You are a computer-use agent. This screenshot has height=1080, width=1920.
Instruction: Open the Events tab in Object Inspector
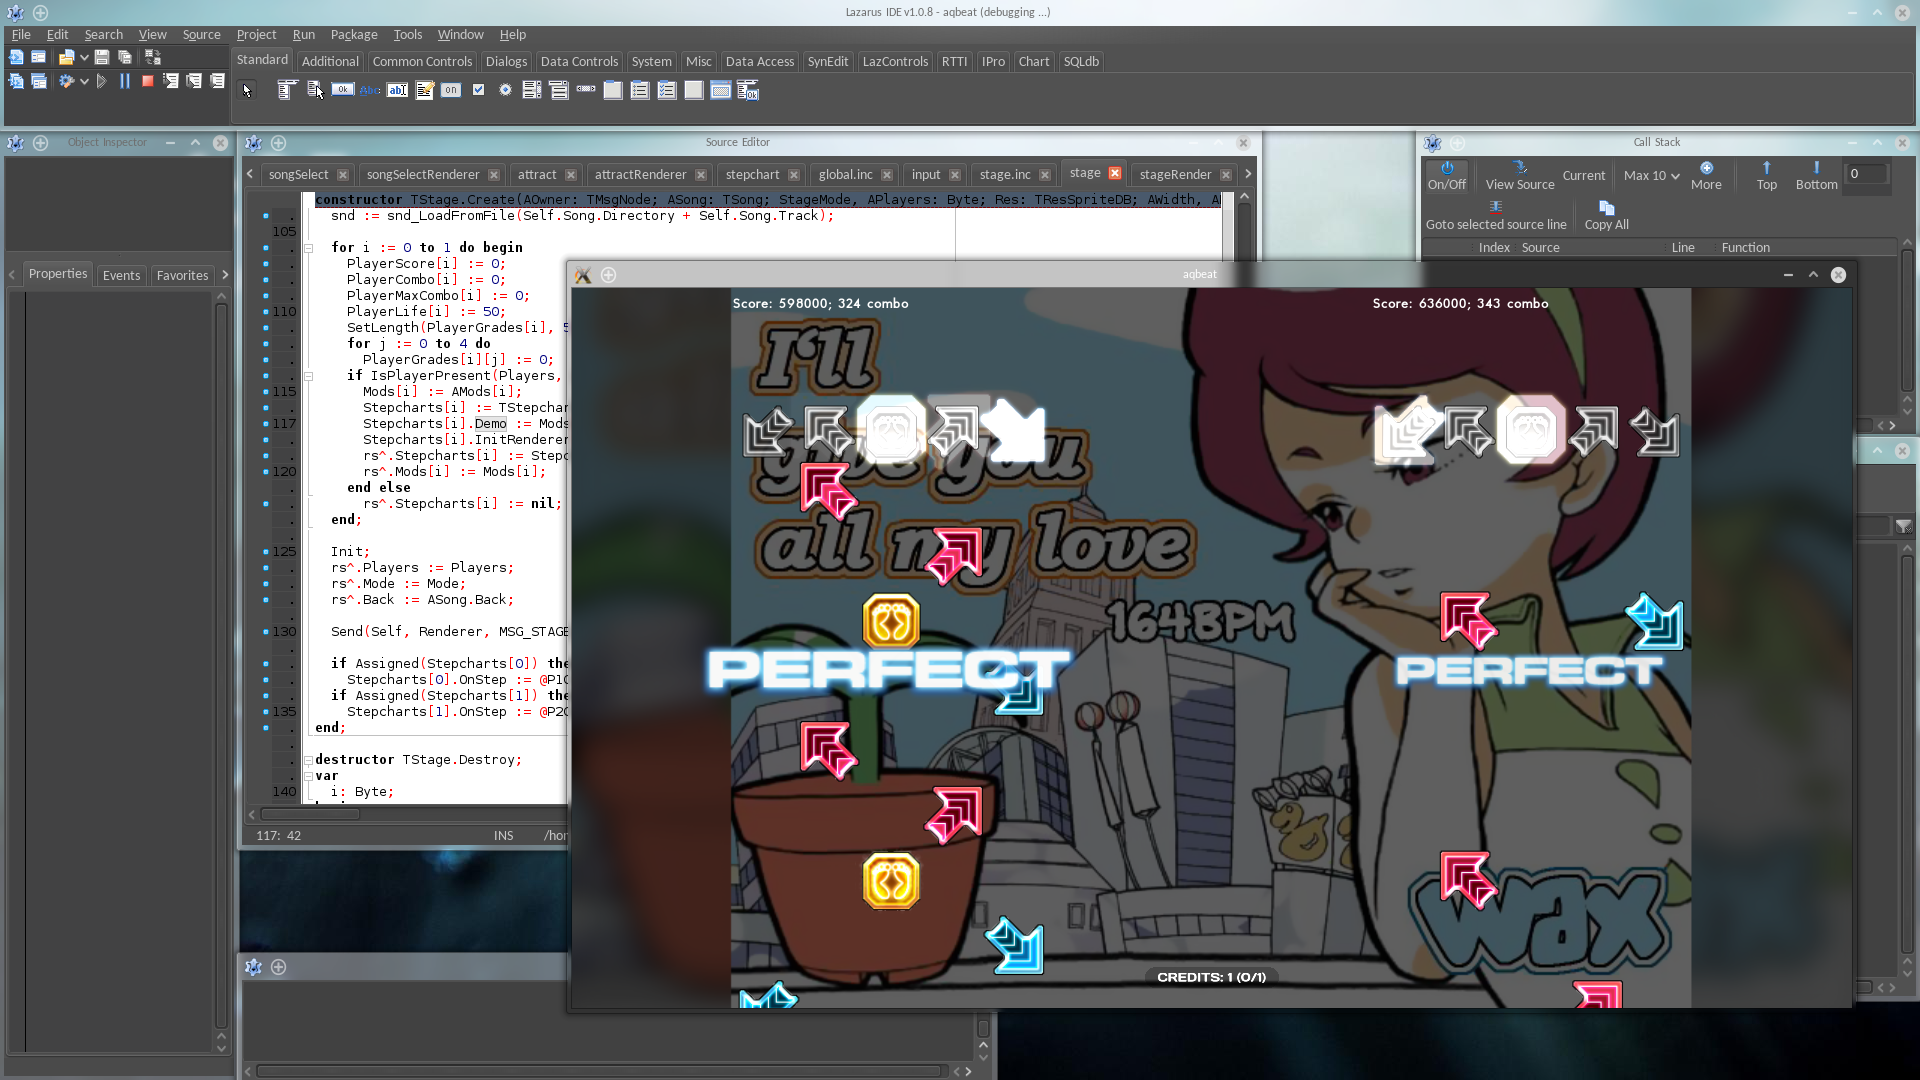[121, 275]
